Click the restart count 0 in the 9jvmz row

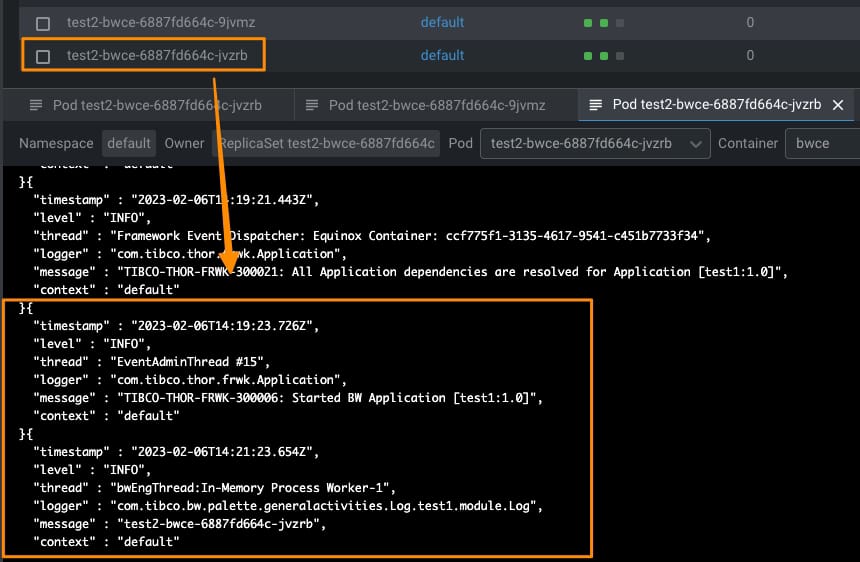750,22
